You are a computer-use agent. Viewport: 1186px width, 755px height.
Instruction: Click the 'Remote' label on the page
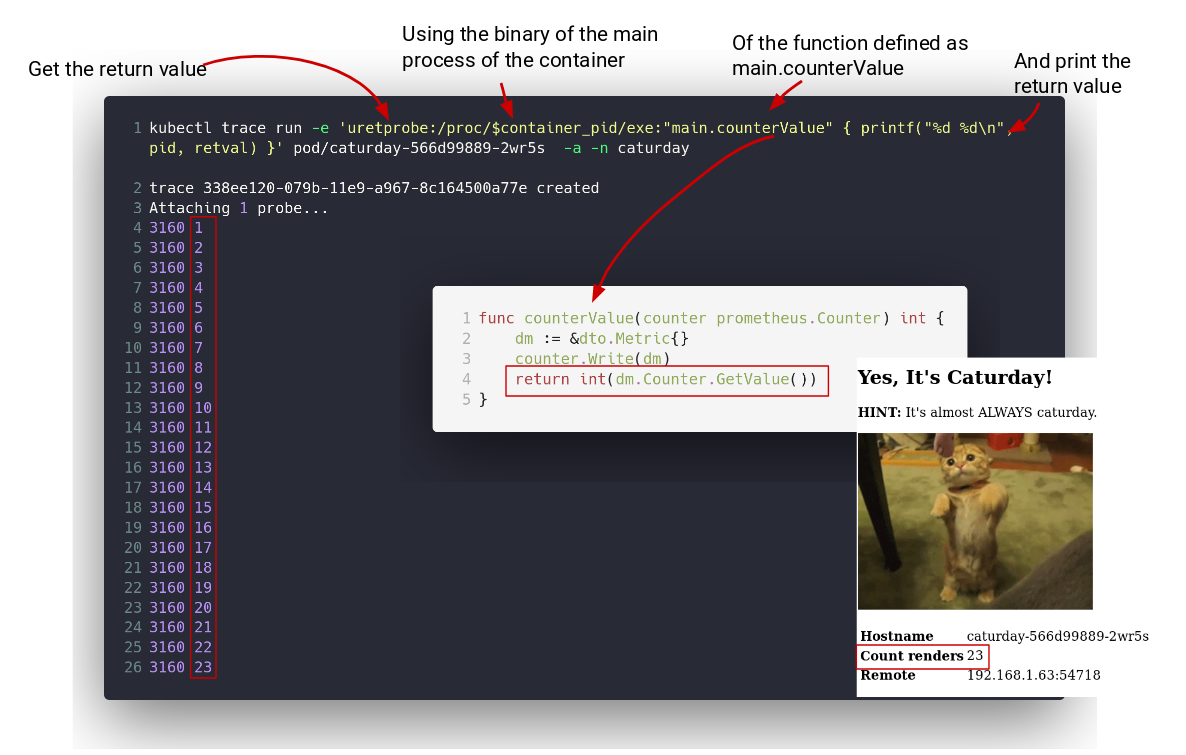[887, 675]
